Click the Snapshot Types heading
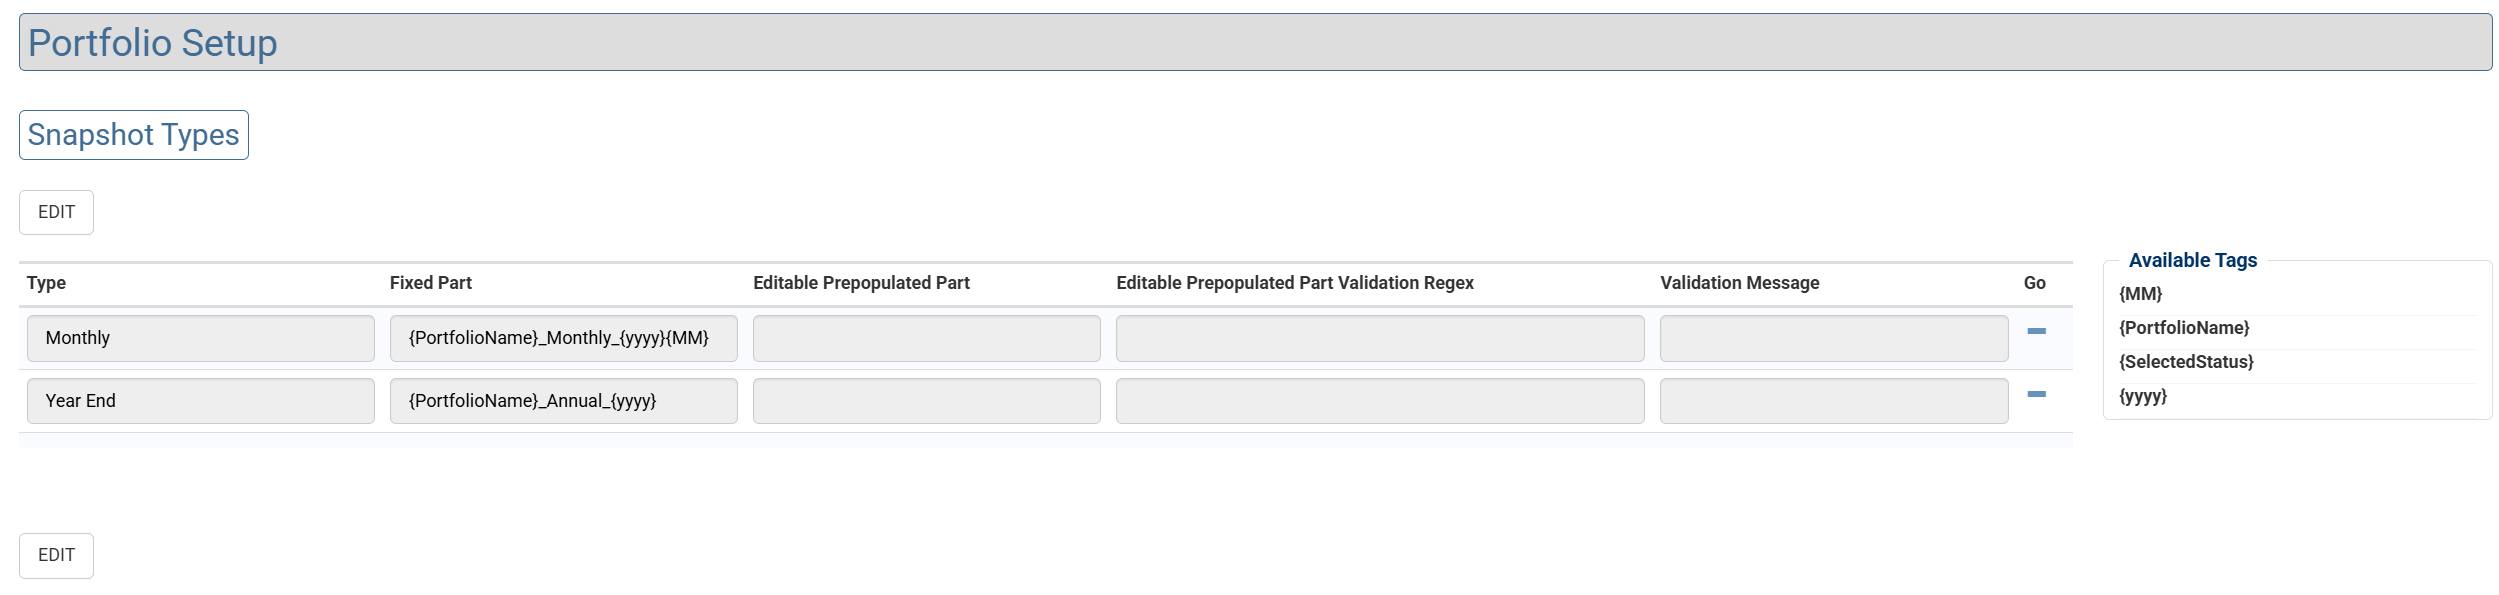The height and width of the screenshot is (595, 2499). [133, 135]
